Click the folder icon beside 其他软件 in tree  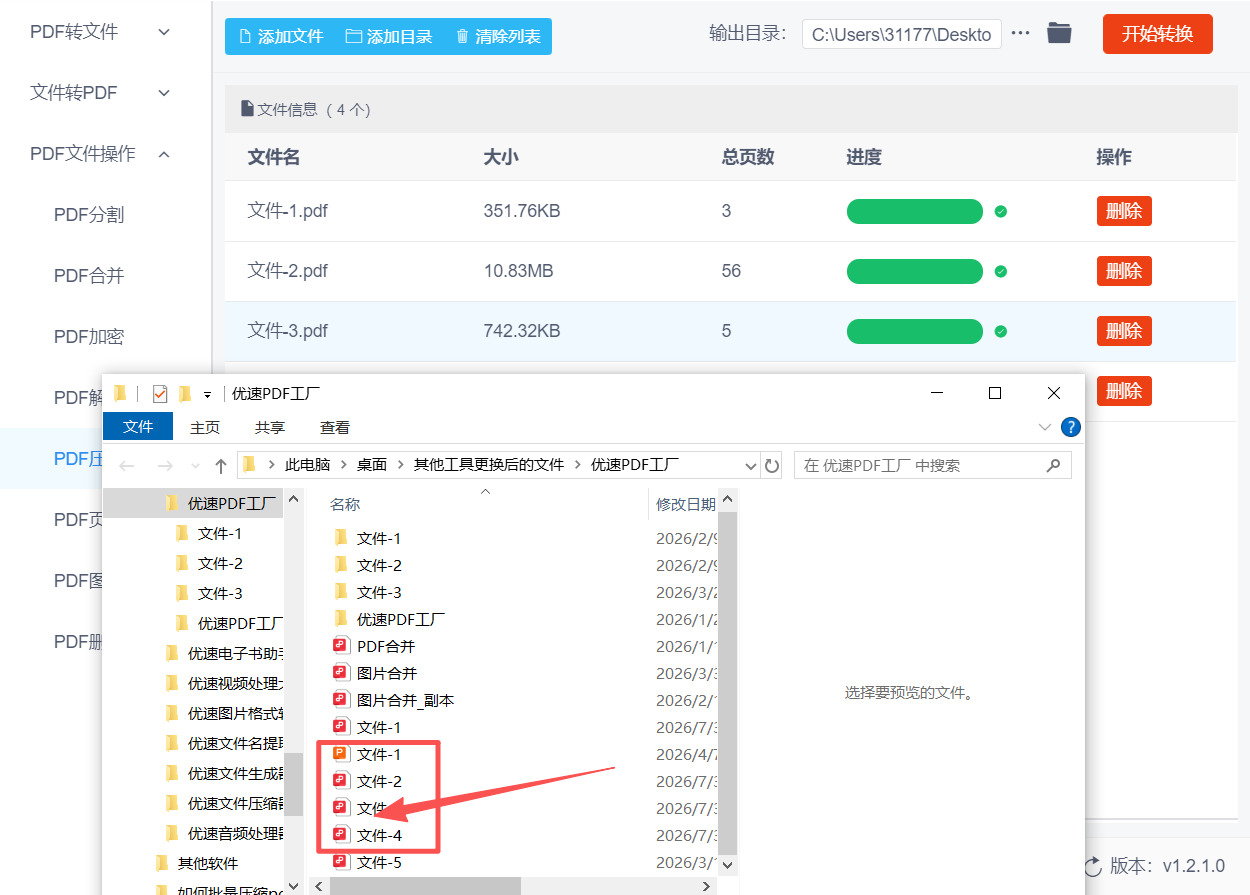coord(162,863)
